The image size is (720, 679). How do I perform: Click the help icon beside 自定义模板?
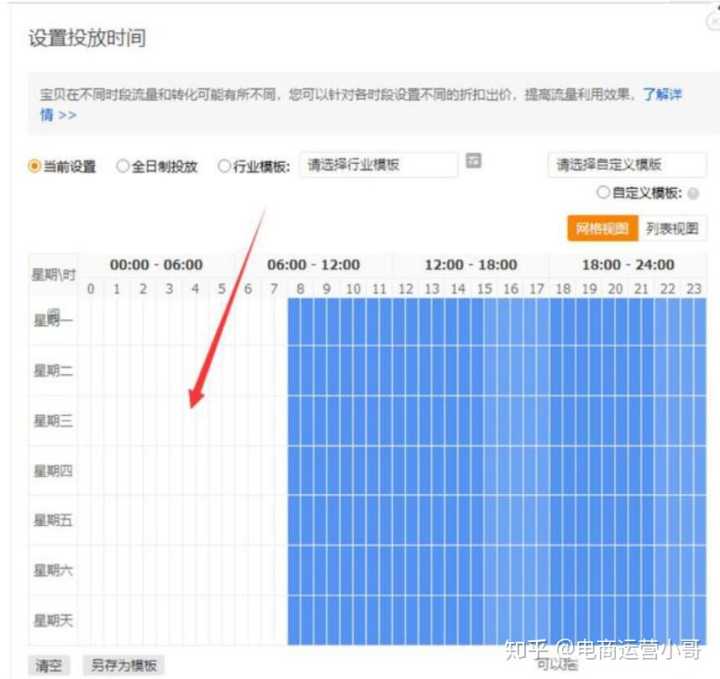tap(693, 193)
